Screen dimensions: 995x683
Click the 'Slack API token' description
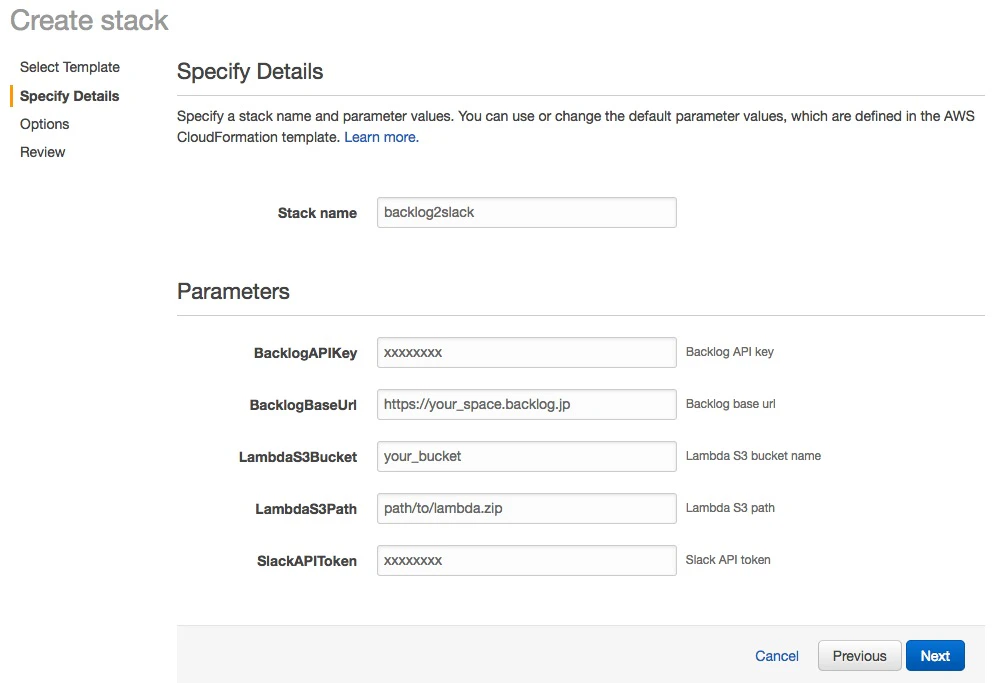(728, 560)
